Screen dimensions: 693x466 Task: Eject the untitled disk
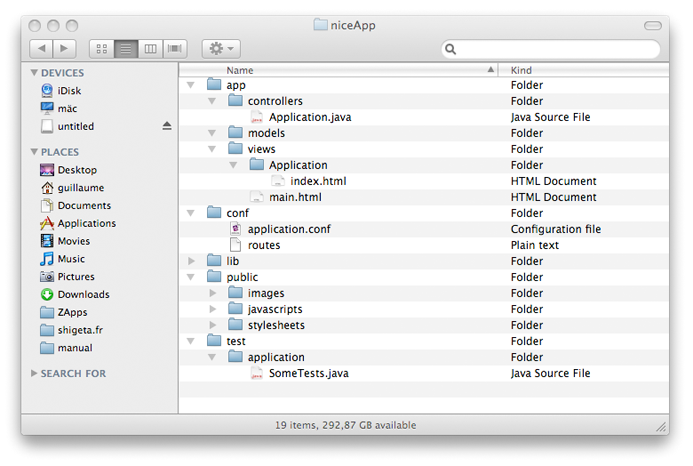(x=167, y=126)
